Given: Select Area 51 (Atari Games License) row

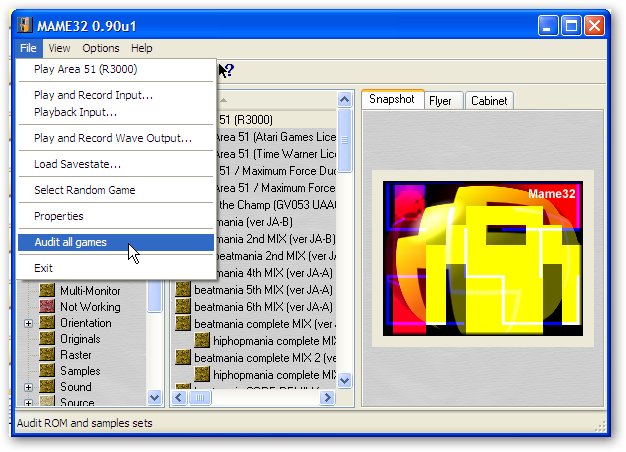Looking at the screenshot, I should pos(276,137).
